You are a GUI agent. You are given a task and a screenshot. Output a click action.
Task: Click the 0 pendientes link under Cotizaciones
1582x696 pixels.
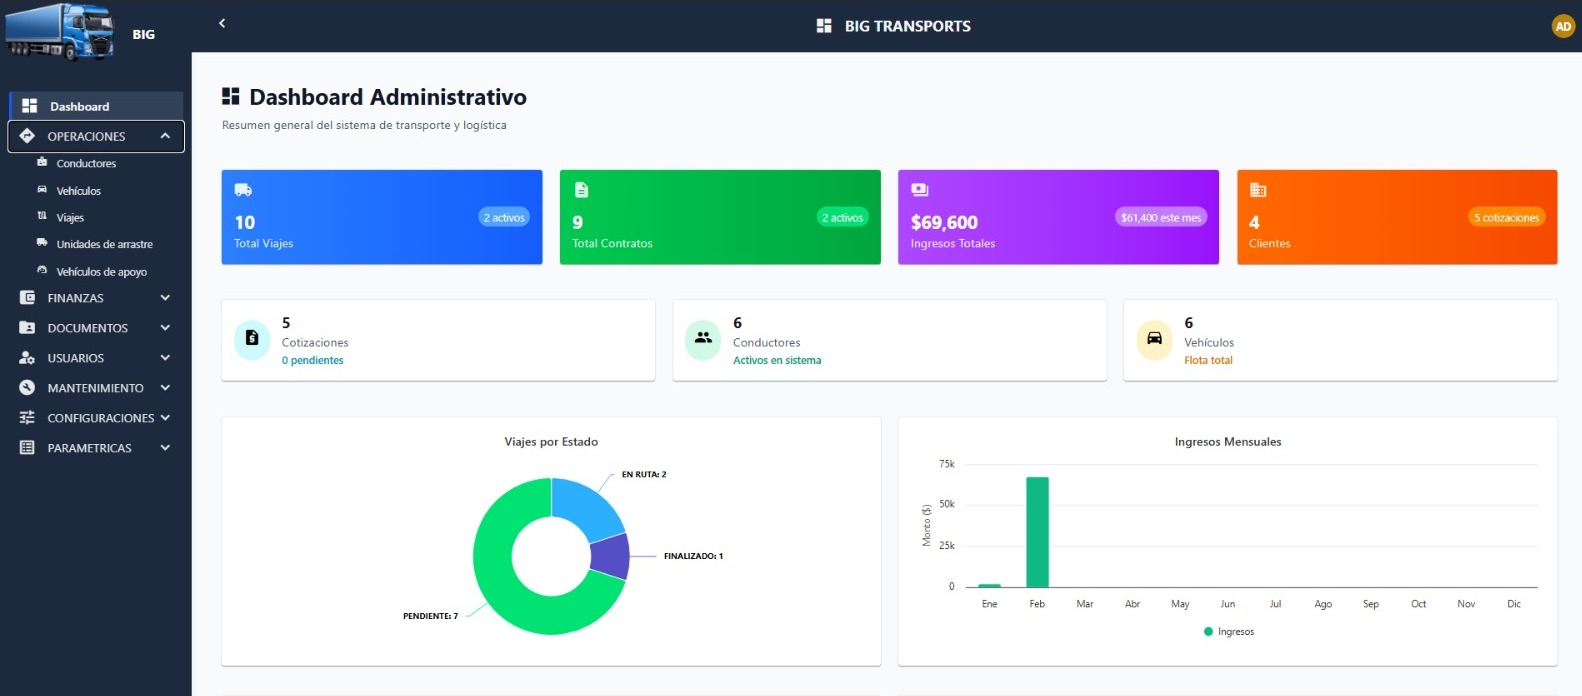coord(312,360)
